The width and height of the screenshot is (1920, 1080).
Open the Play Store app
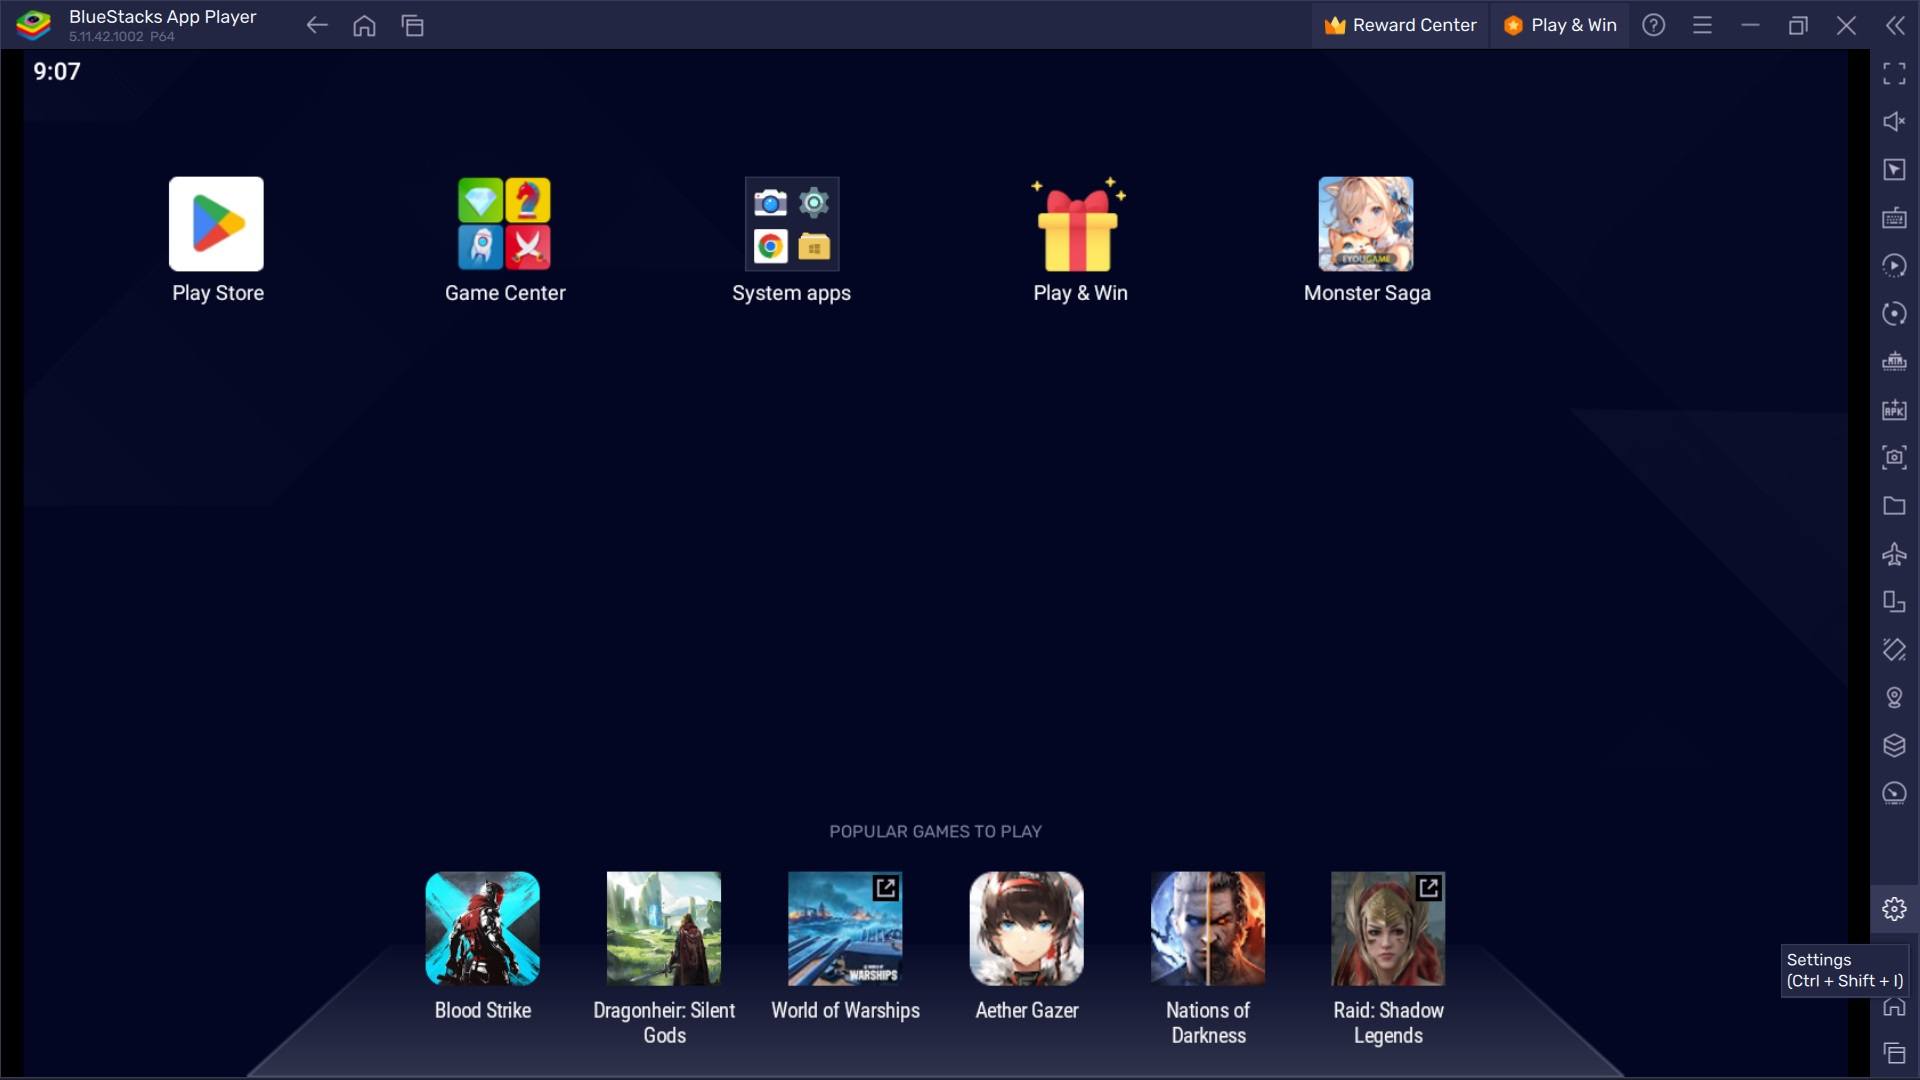216,224
